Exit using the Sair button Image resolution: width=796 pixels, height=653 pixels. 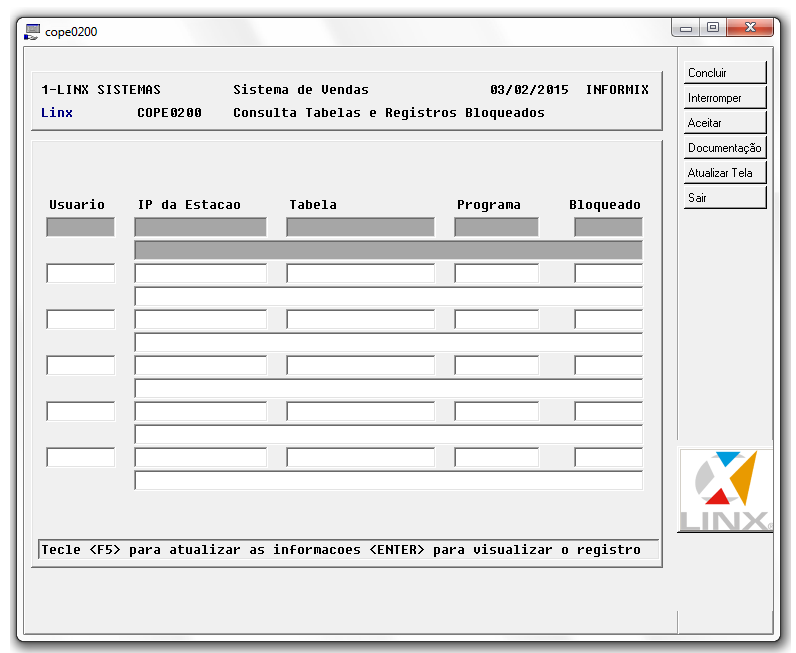click(724, 197)
